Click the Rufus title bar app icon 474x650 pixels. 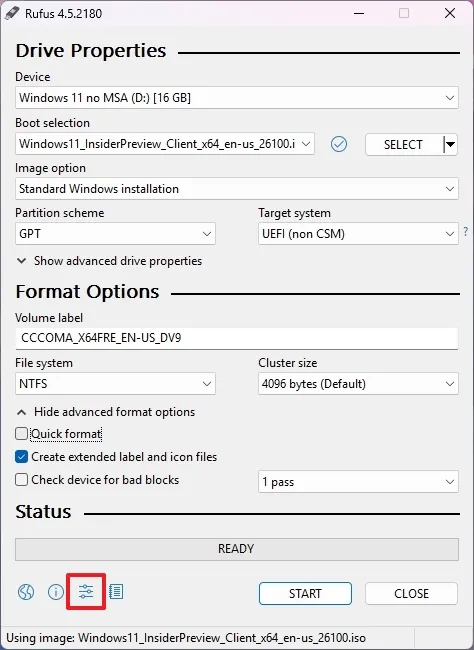[x=12, y=13]
